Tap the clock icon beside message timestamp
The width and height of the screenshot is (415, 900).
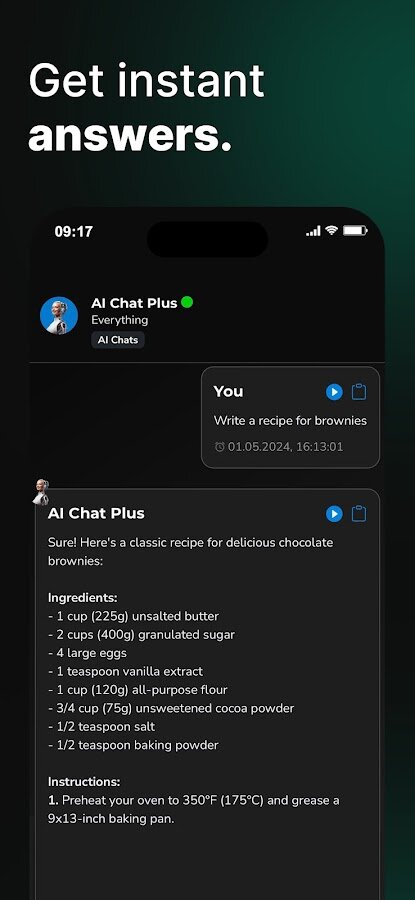click(219, 447)
